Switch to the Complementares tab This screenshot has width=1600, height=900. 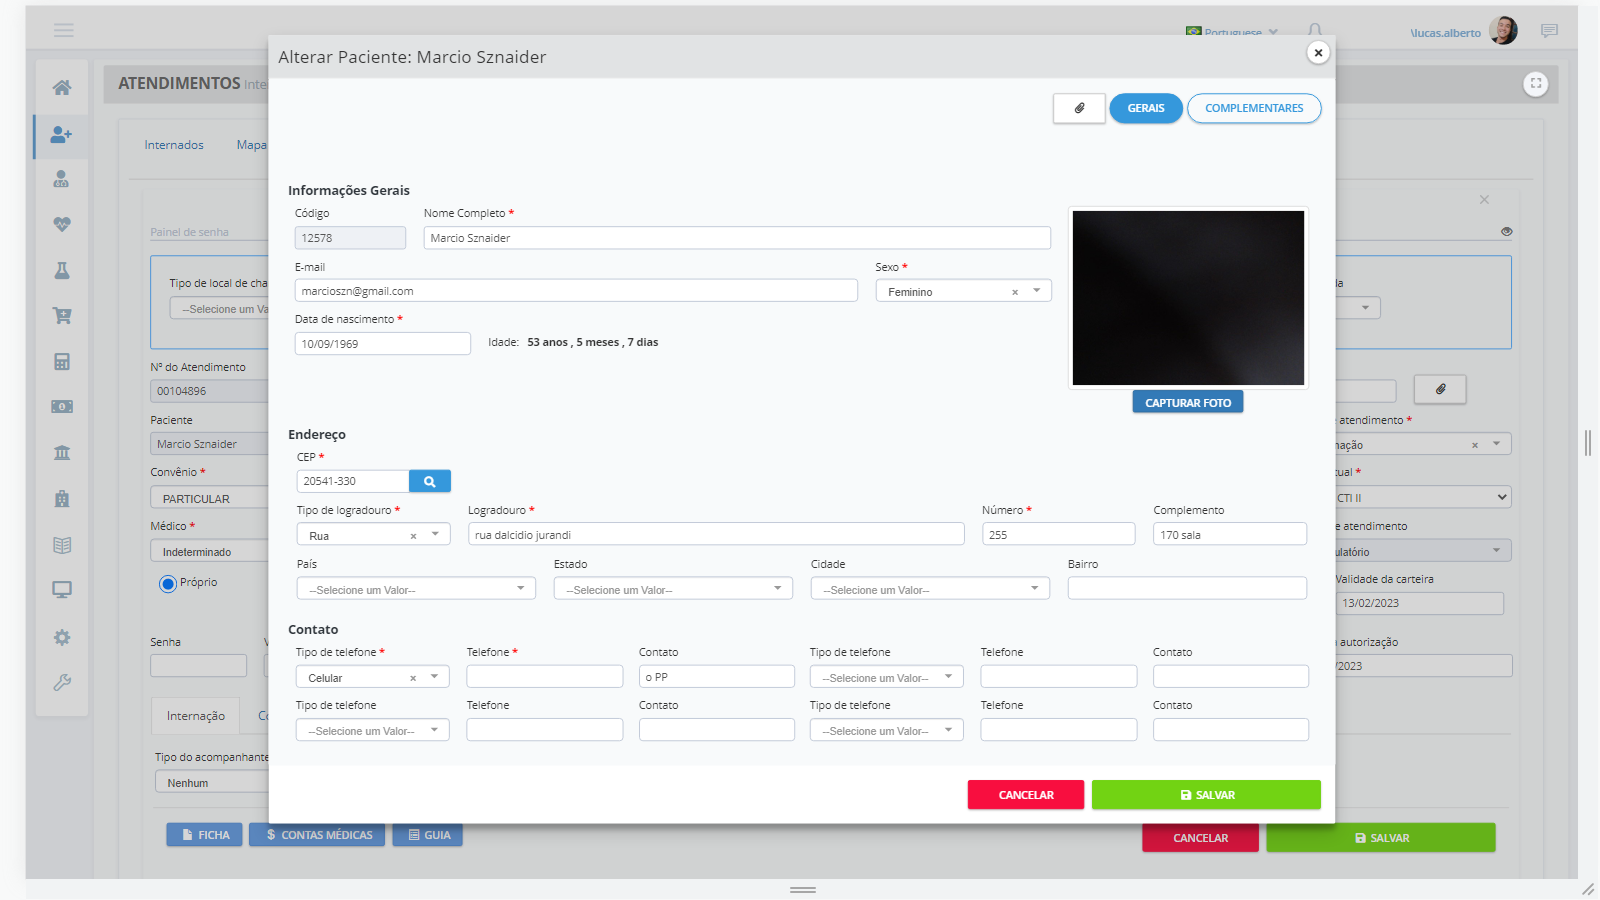click(1254, 108)
